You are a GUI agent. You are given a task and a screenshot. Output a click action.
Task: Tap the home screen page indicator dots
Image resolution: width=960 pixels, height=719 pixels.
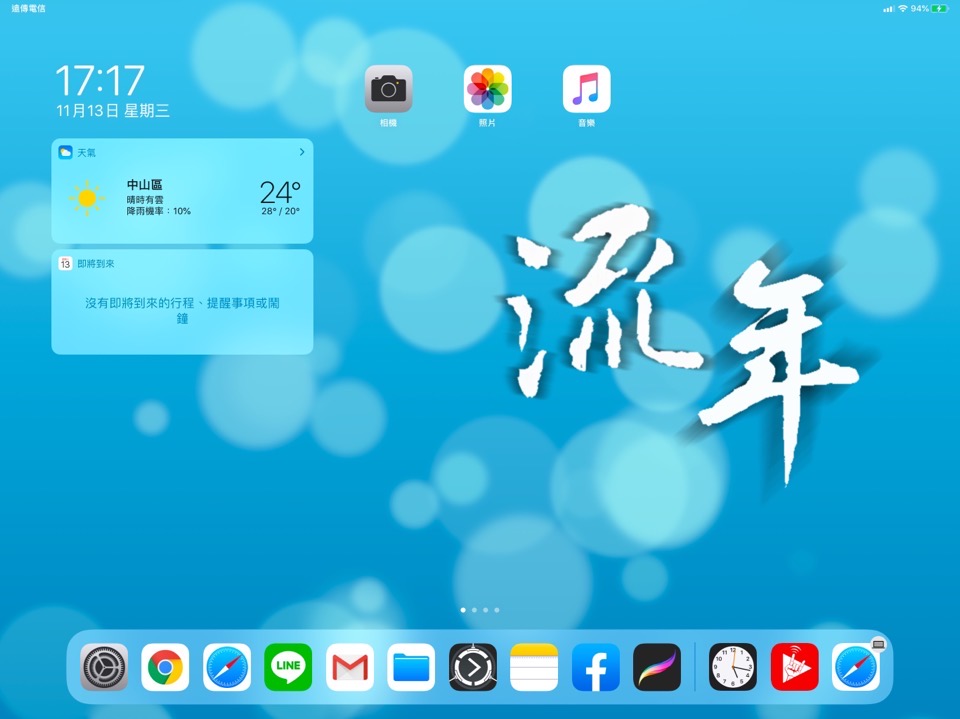(480, 609)
